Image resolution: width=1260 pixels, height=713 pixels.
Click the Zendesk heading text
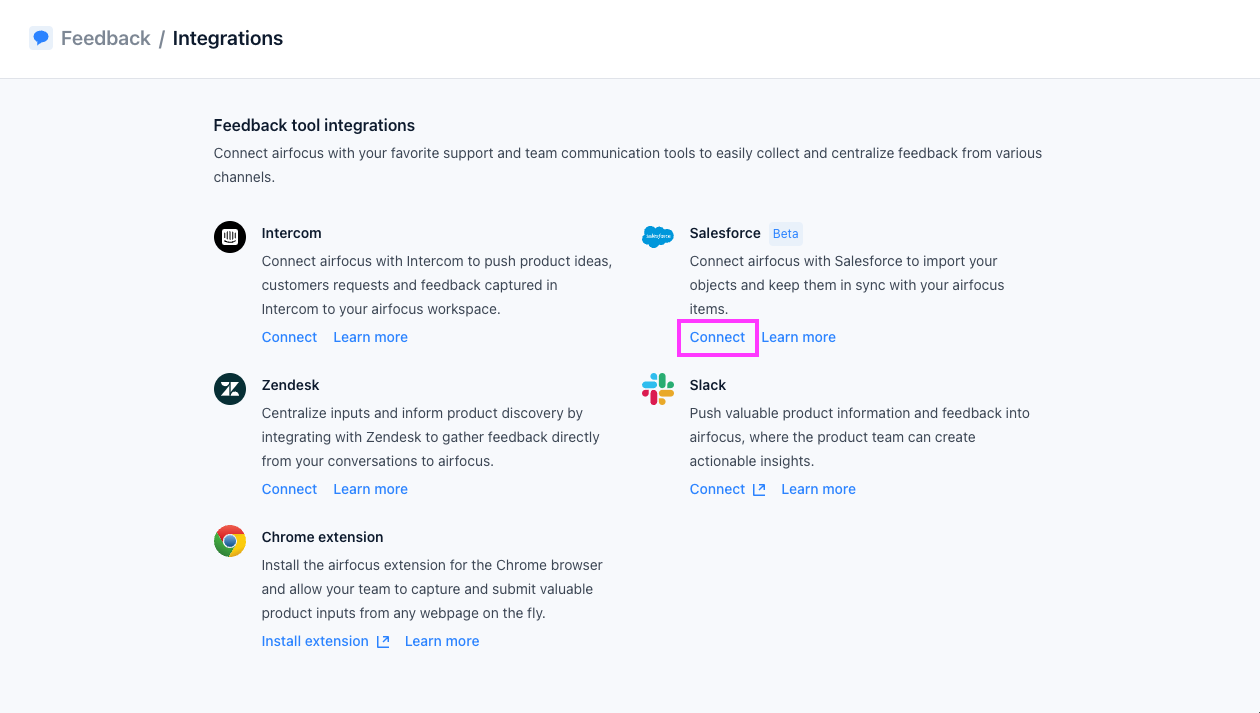(x=291, y=385)
